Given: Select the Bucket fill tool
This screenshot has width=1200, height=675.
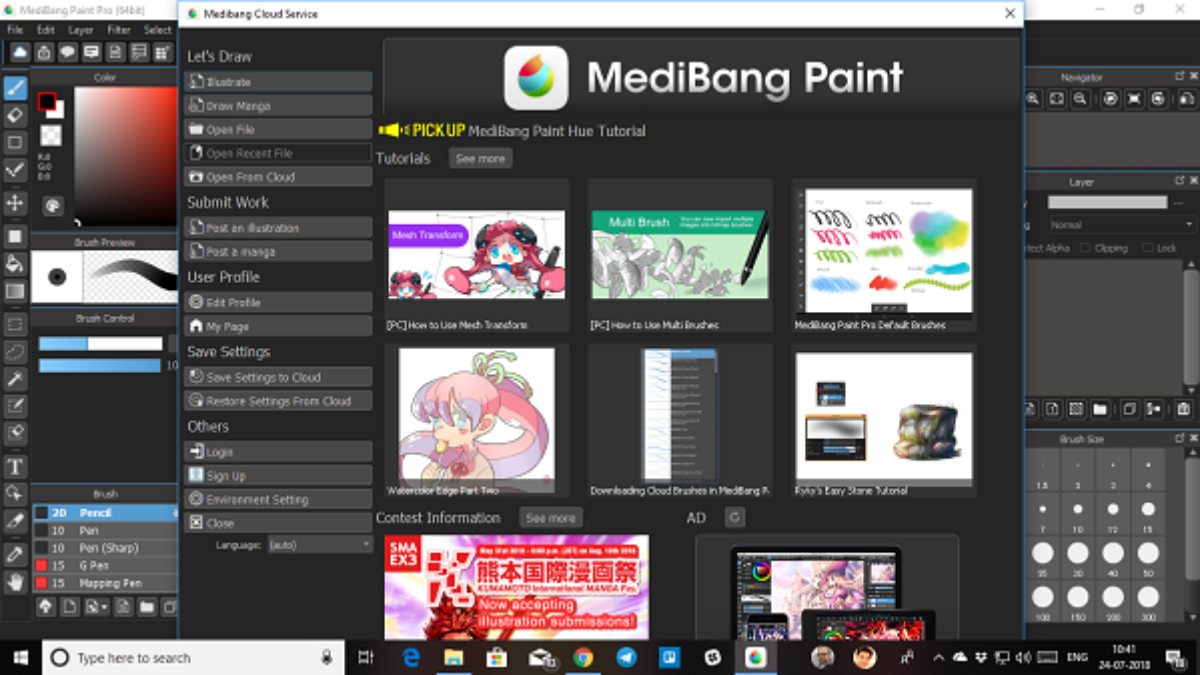Looking at the screenshot, I should point(15,264).
